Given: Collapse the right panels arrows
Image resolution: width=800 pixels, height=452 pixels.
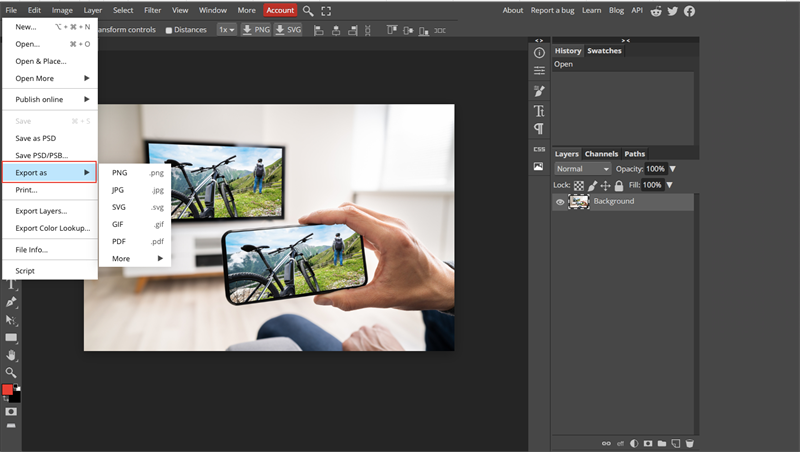Looking at the screenshot, I should (x=626, y=40).
